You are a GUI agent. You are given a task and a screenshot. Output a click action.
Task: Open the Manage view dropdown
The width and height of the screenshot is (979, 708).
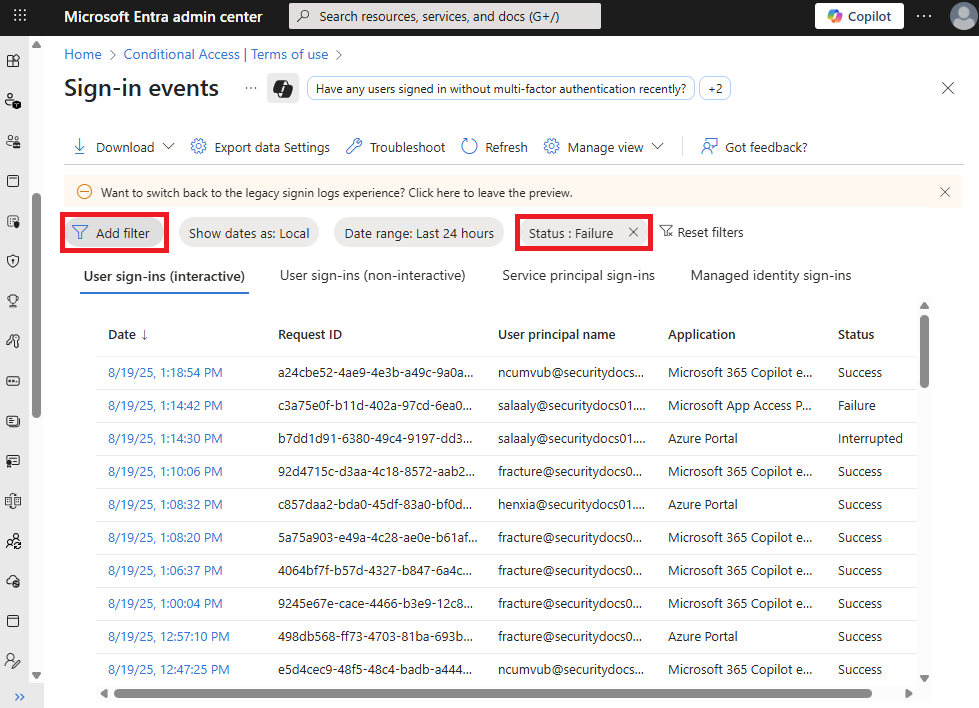tap(604, 146)
